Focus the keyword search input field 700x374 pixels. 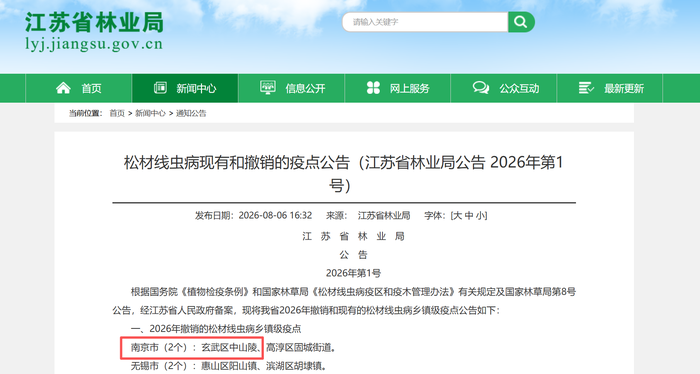coord(425,22)
